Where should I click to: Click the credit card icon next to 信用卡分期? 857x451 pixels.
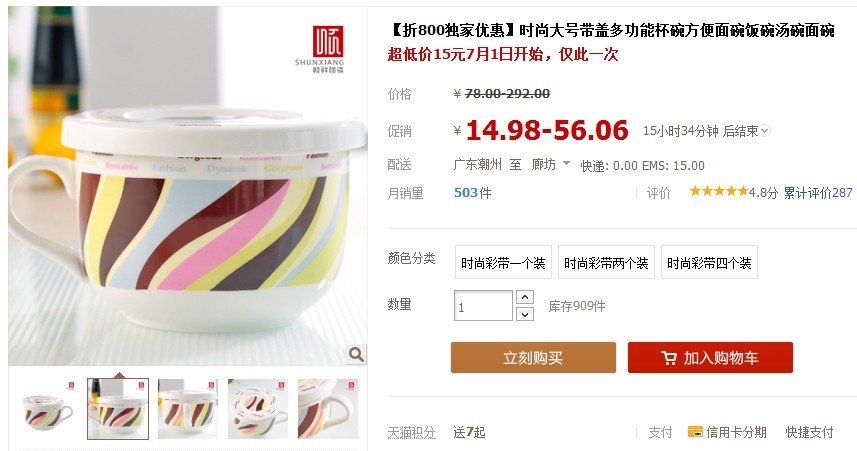coord(695,432)
